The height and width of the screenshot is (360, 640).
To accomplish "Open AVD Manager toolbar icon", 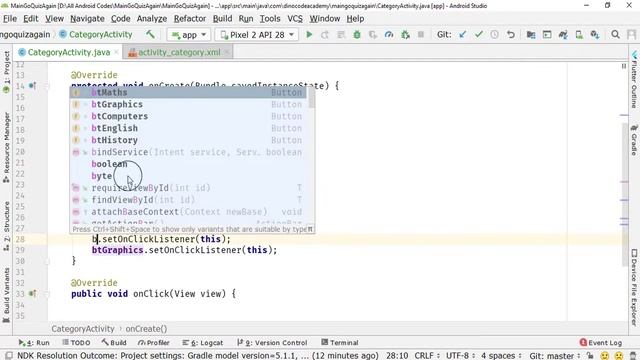I will tap(579, 35).
